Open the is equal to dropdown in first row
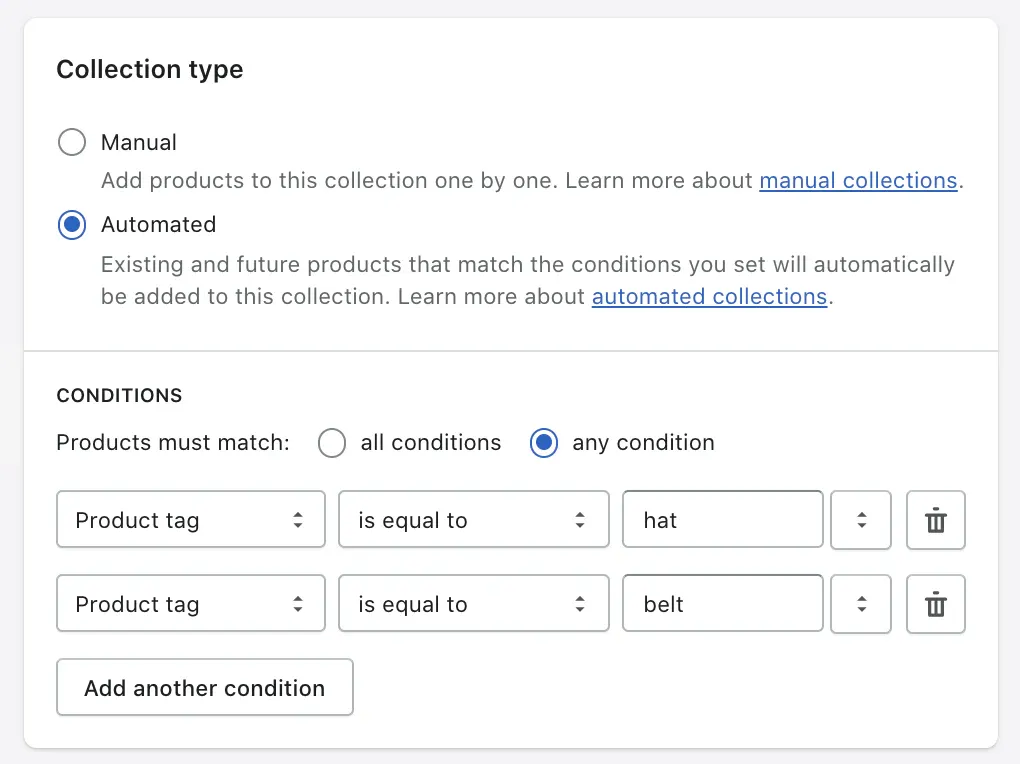This screenshot has height=764, width=1020. click(x=473, y=519)
